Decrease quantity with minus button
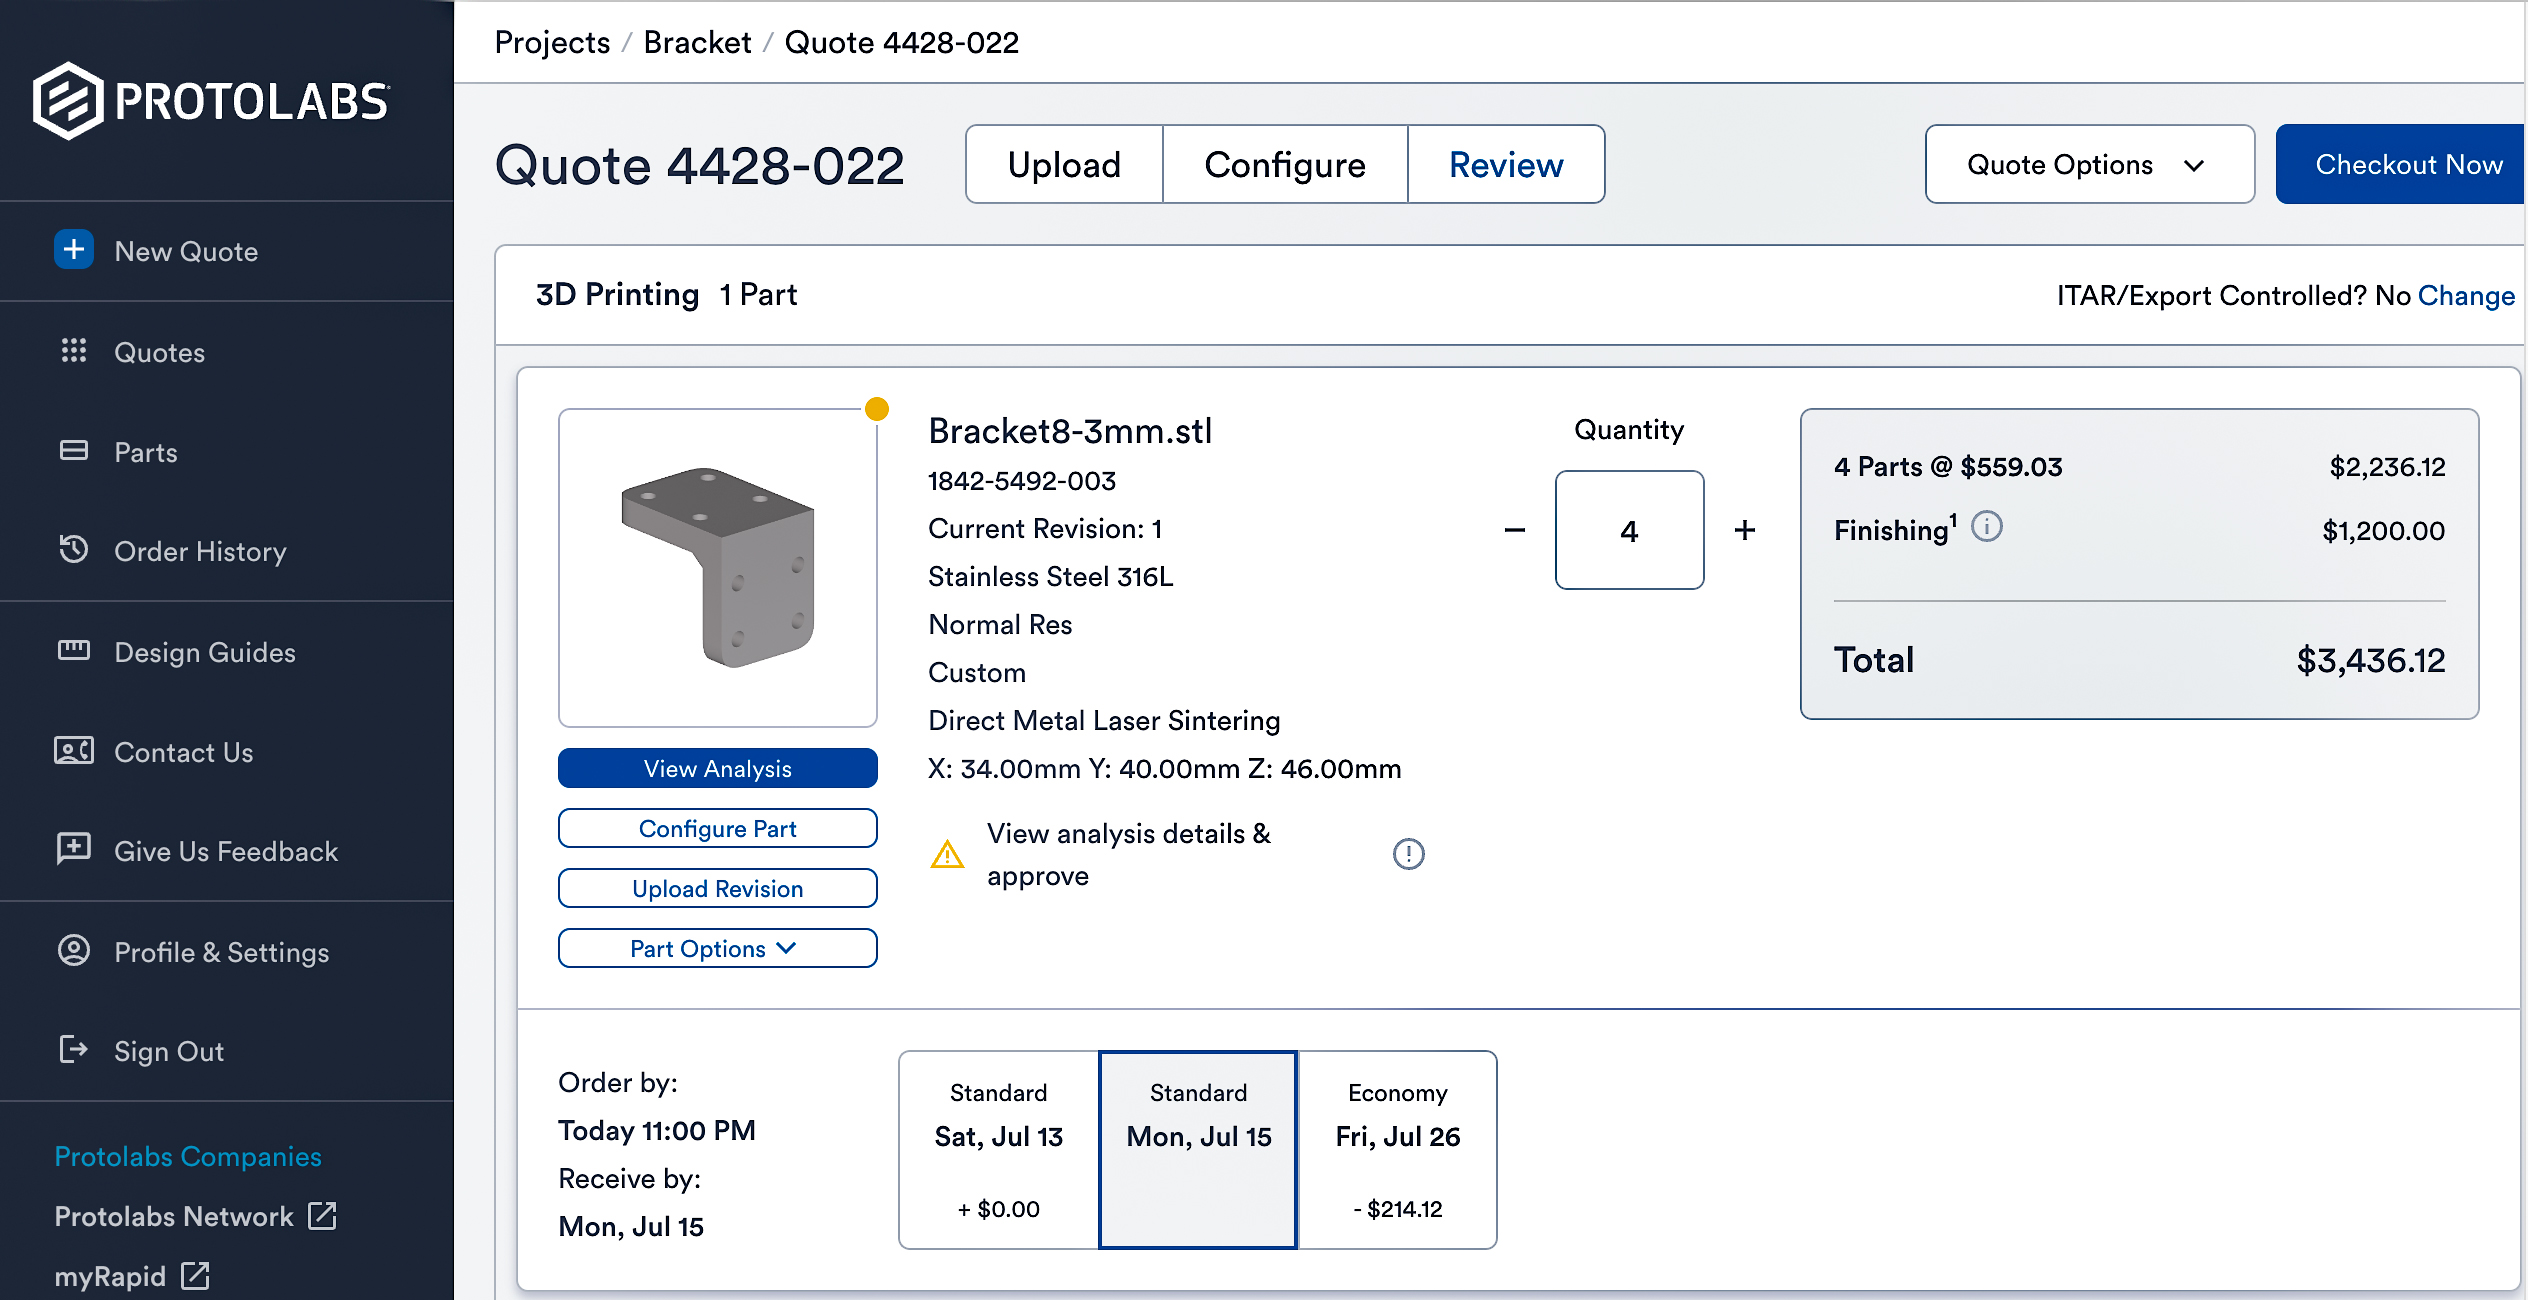2528x1300 pixels. tap(1515, 530)
